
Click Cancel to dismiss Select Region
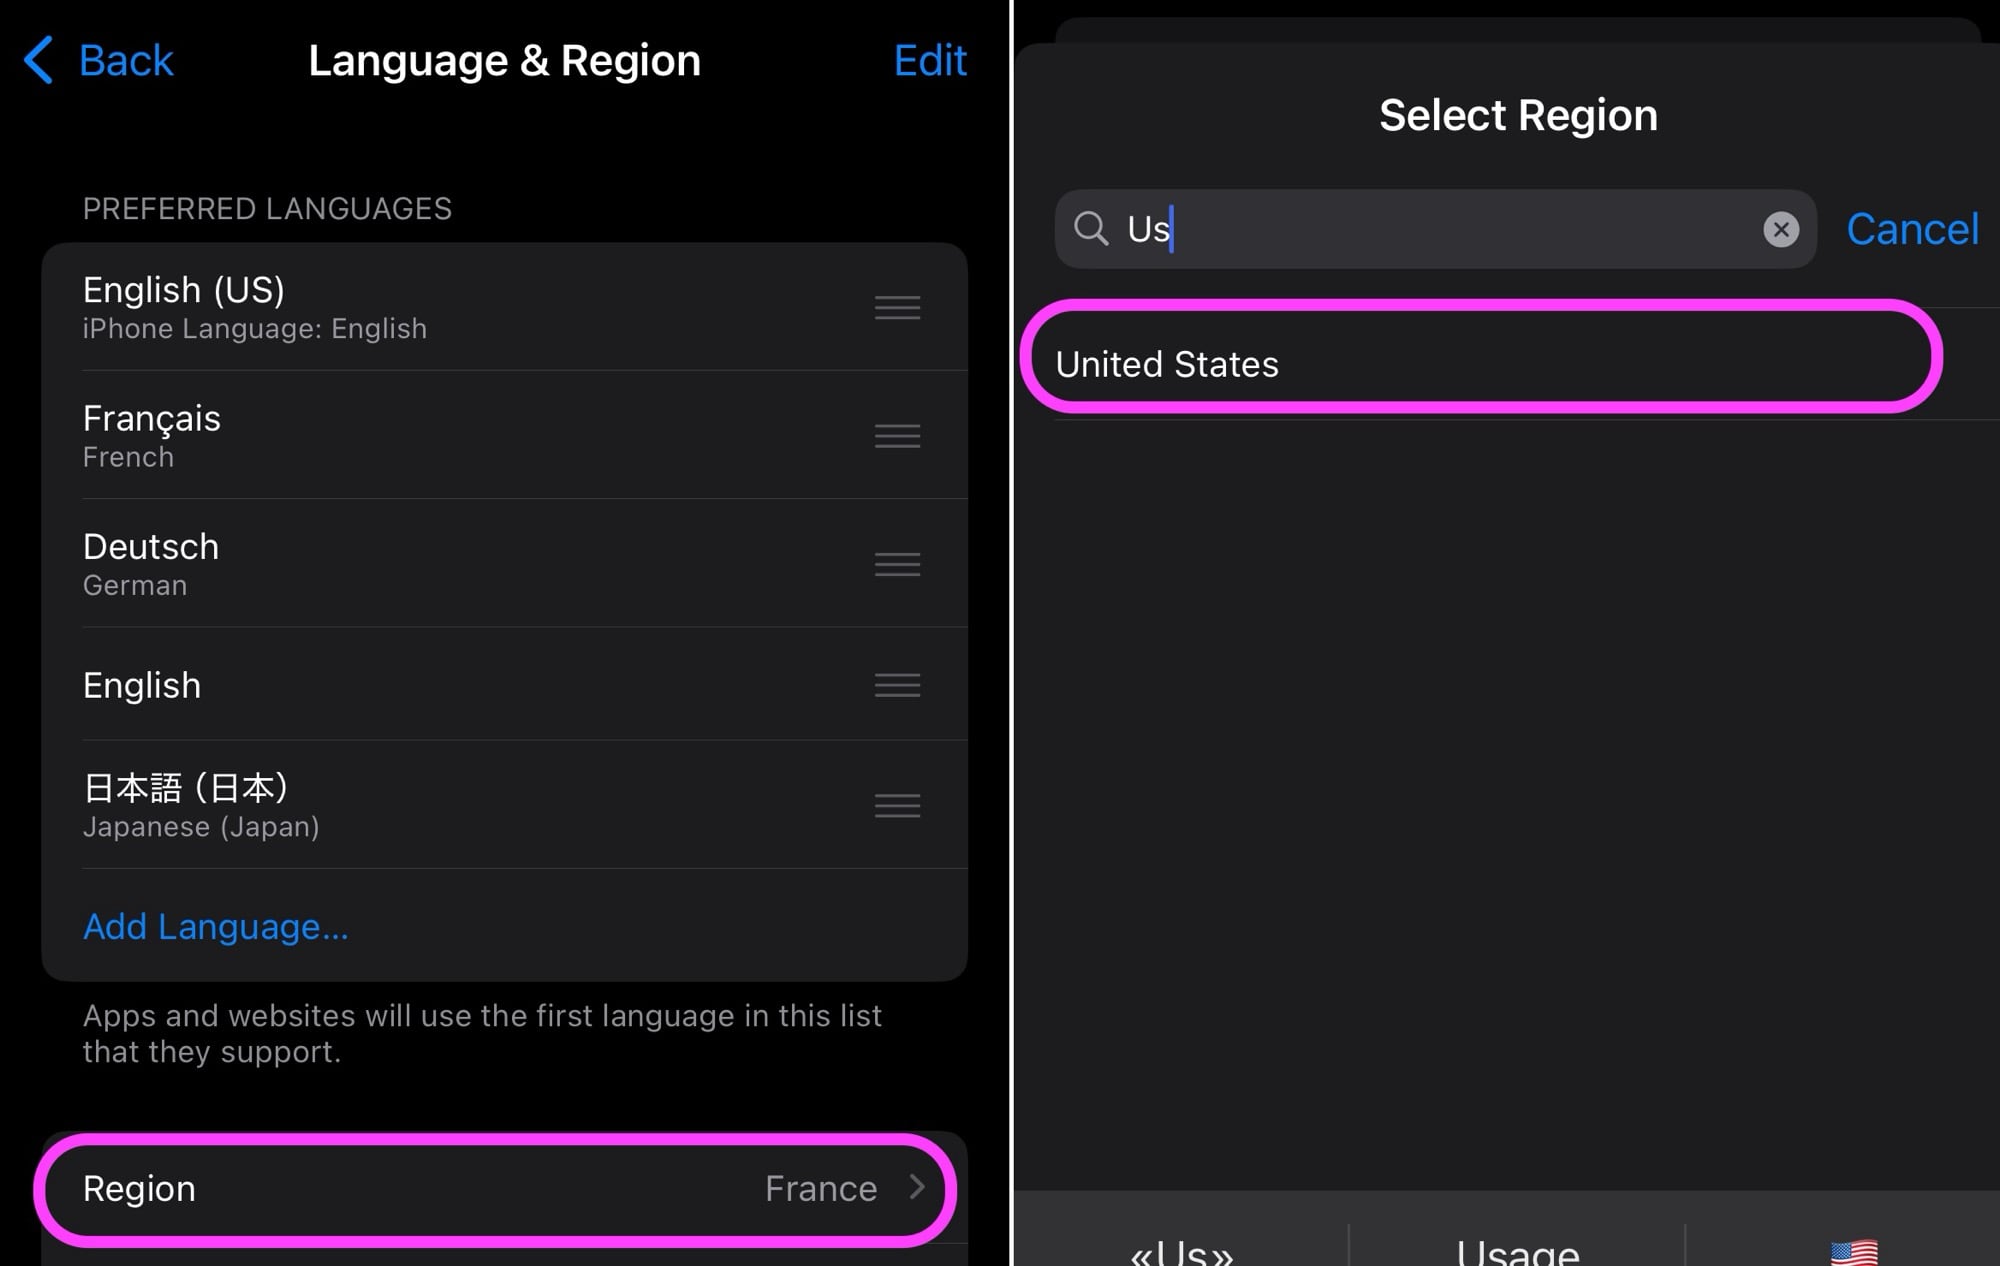point(1911,228)
